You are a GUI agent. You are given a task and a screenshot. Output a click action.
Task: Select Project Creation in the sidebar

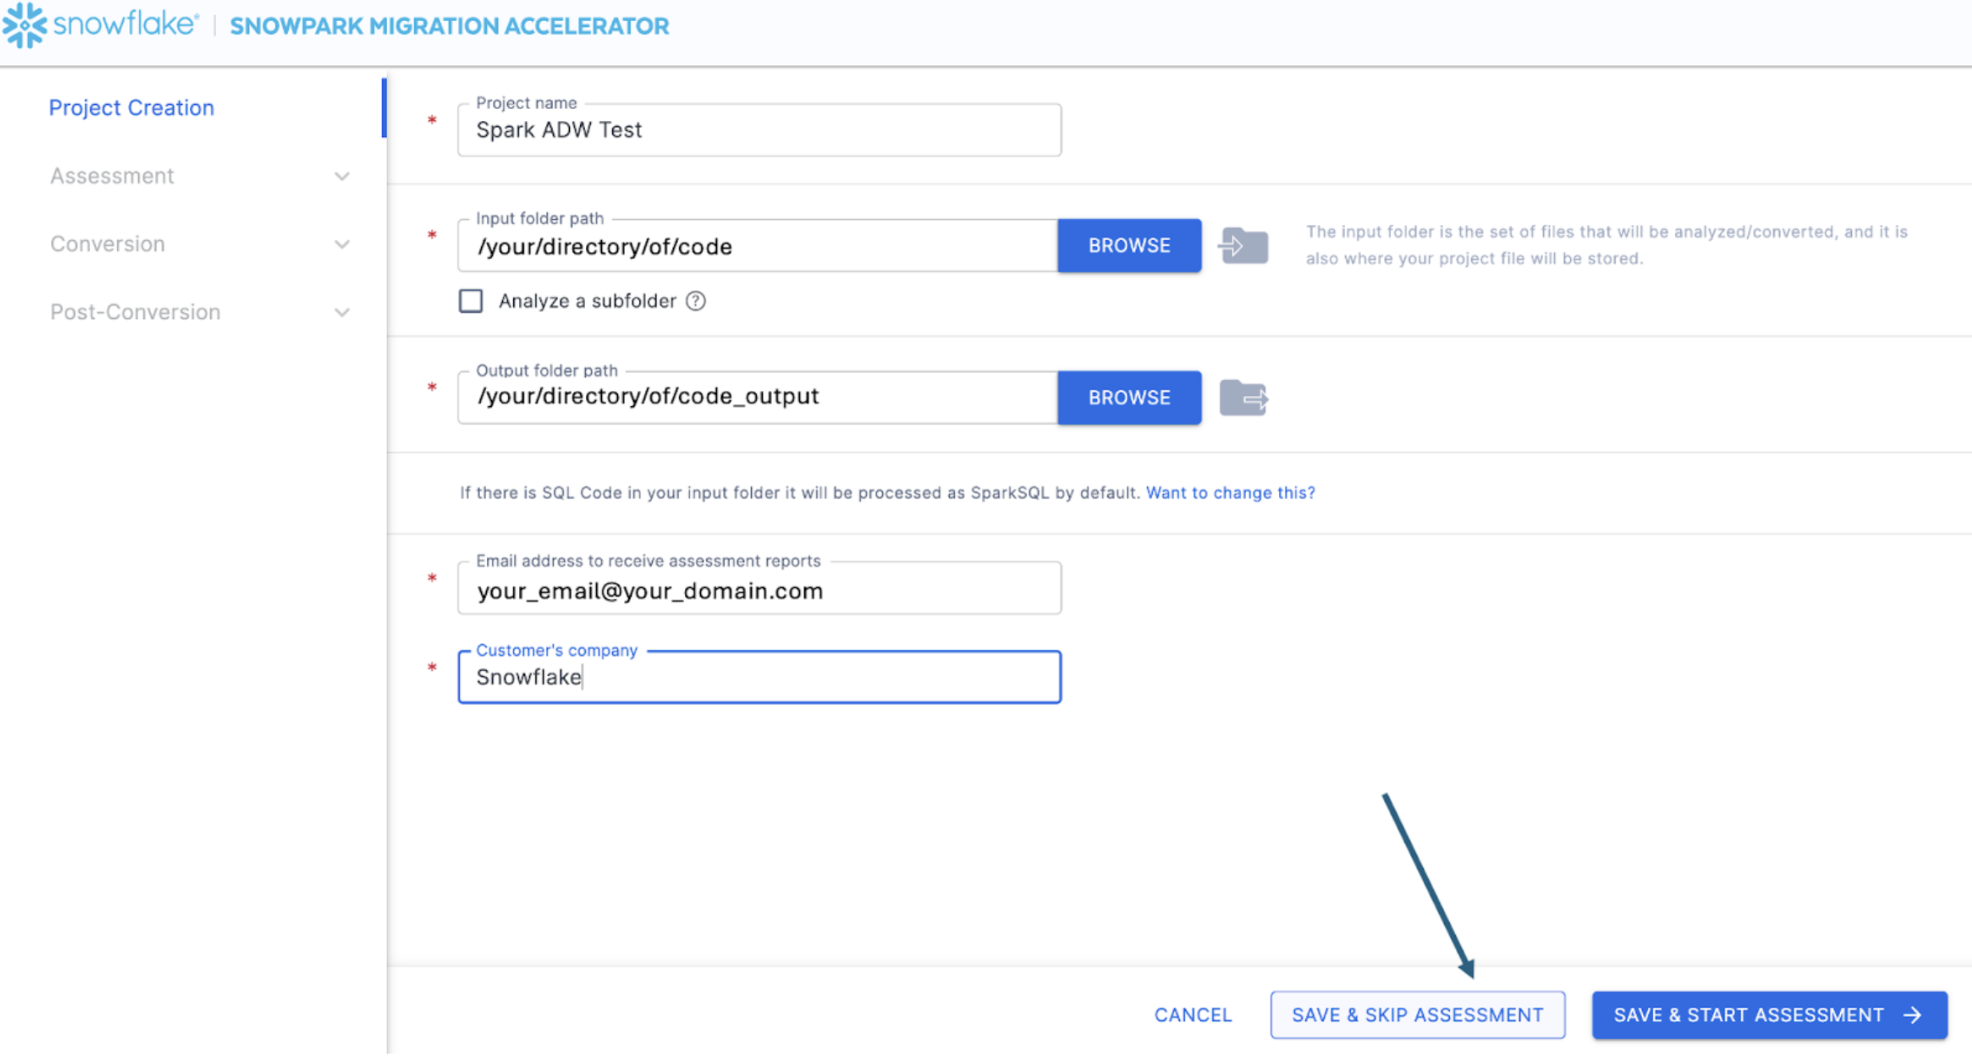pyautogui.click(x=131, y=108)
